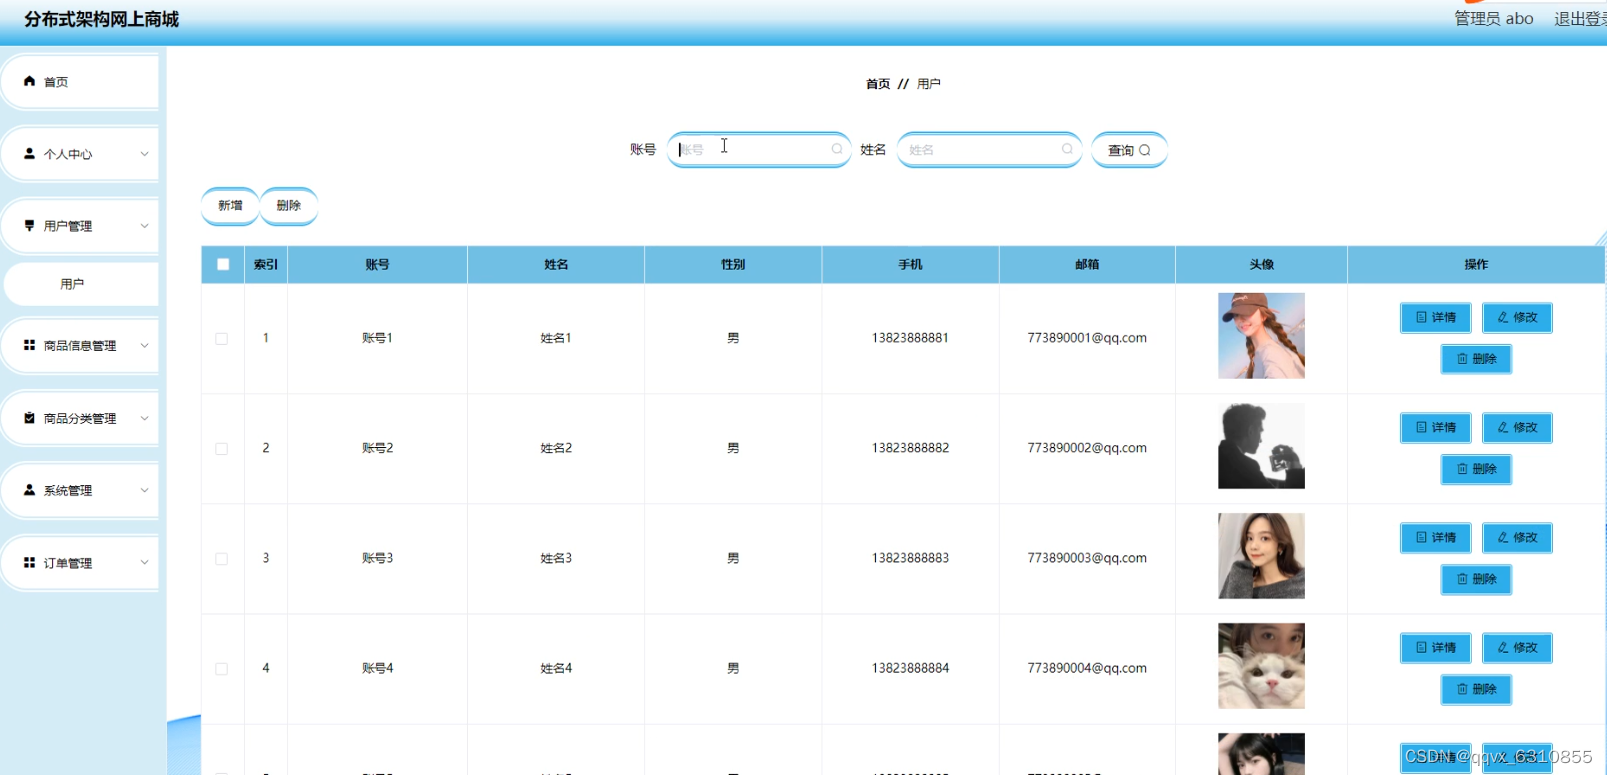This screenshot has width=1607, height=775.
Task: Delete the 账号2 user row
Action: click(1476, 468)
